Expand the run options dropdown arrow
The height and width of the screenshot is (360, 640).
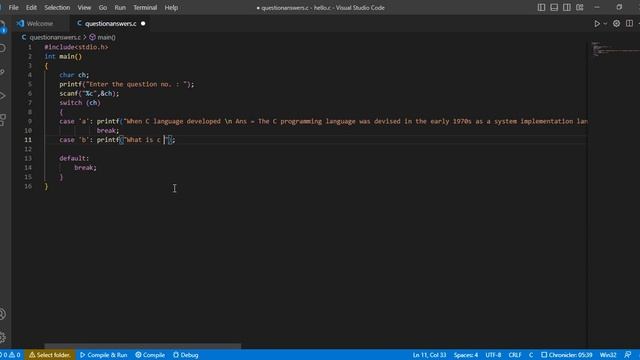click(x=605, y=24)
